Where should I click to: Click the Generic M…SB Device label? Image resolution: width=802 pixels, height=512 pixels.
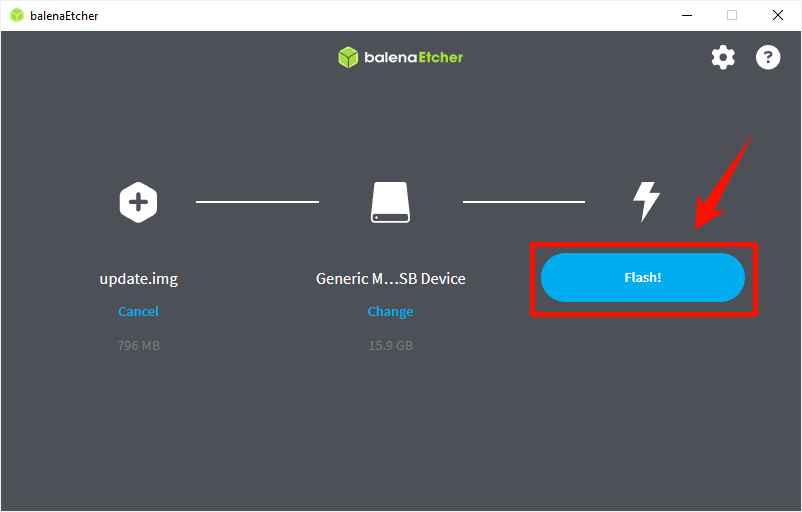coord(390,279)
